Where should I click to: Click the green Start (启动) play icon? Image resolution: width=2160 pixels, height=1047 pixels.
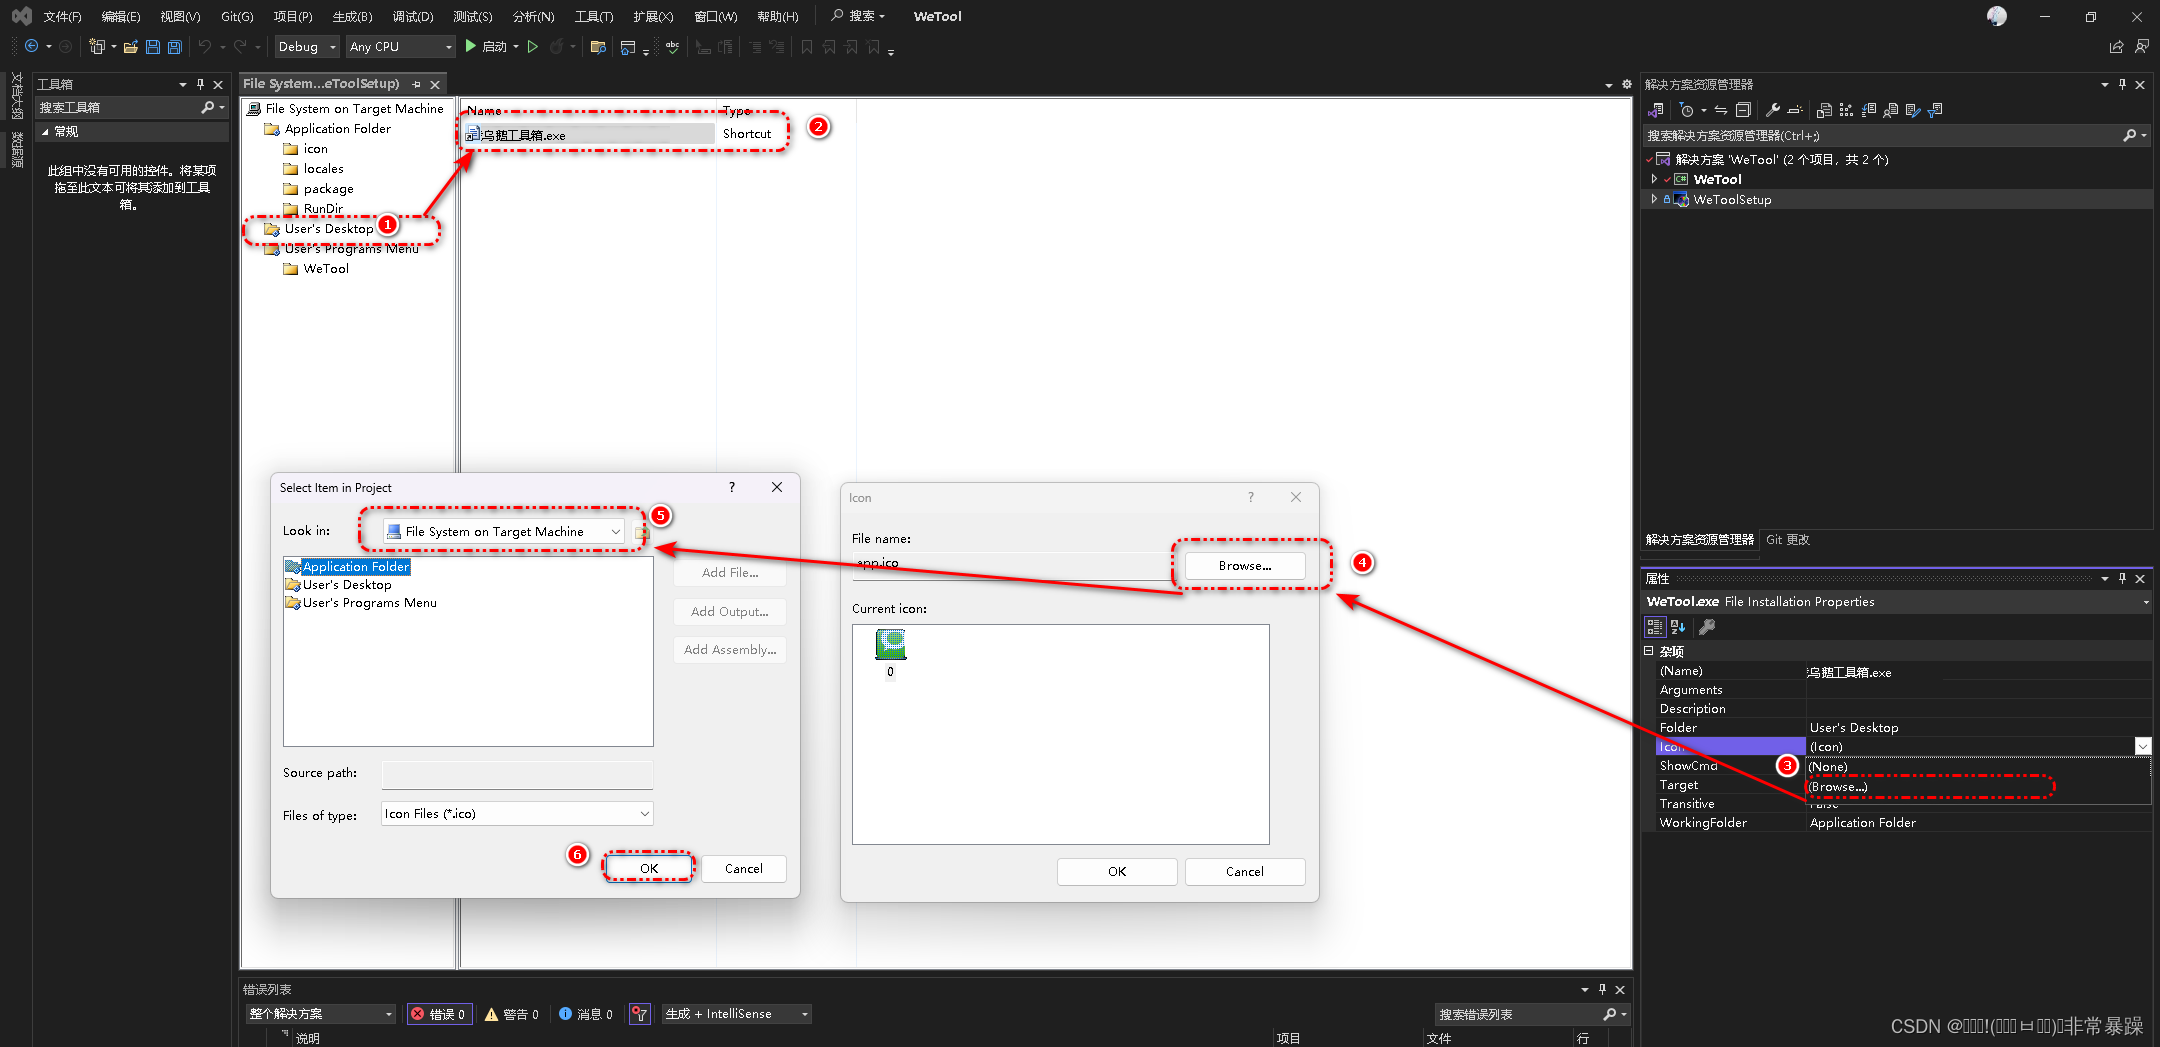471,47
